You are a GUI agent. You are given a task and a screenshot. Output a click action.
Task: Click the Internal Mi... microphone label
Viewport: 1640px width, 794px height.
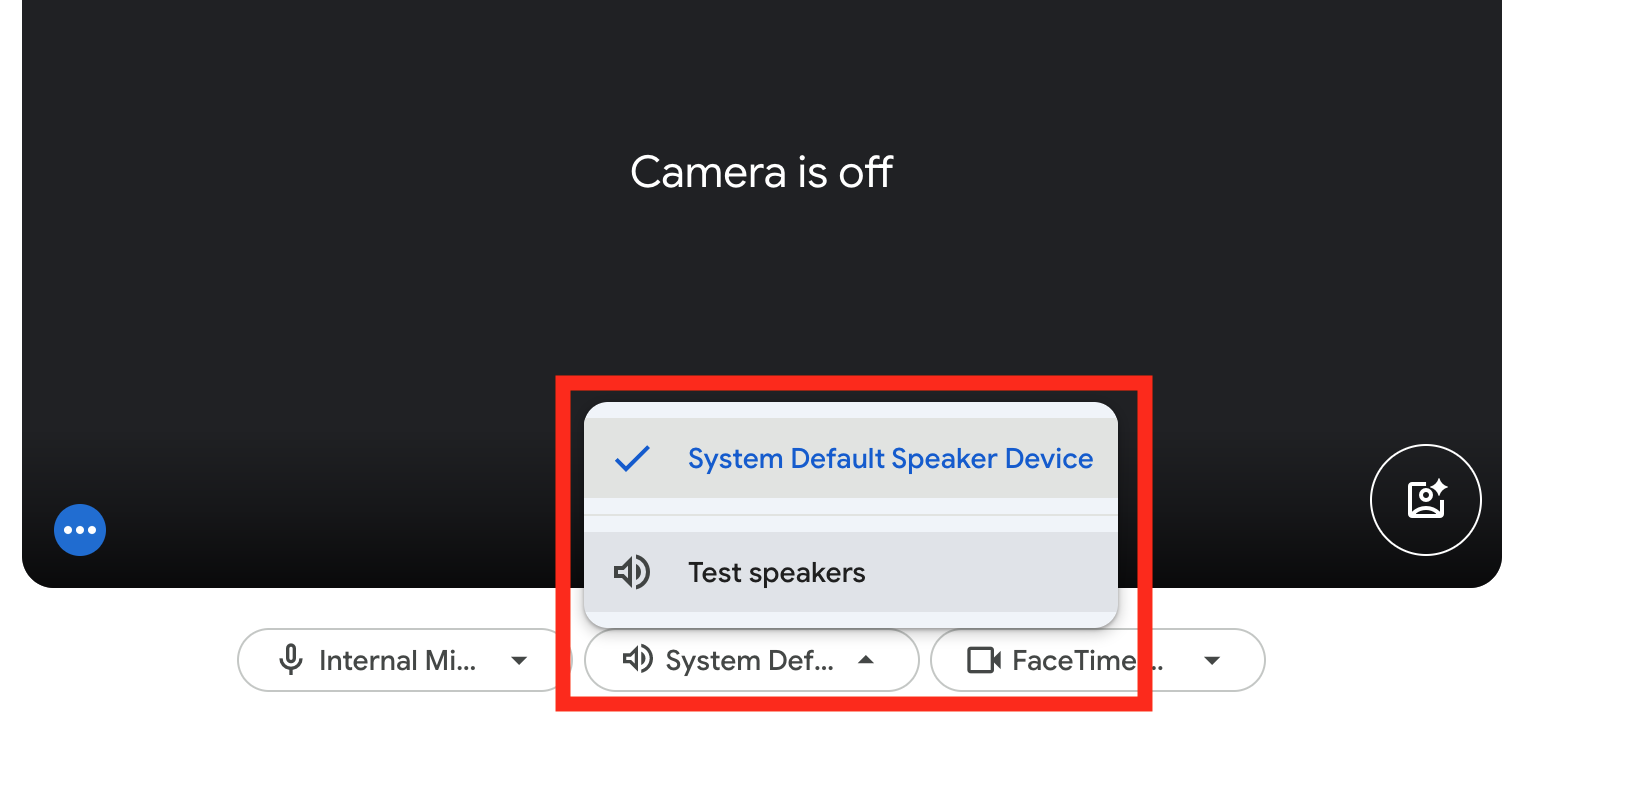click(397, 660)
